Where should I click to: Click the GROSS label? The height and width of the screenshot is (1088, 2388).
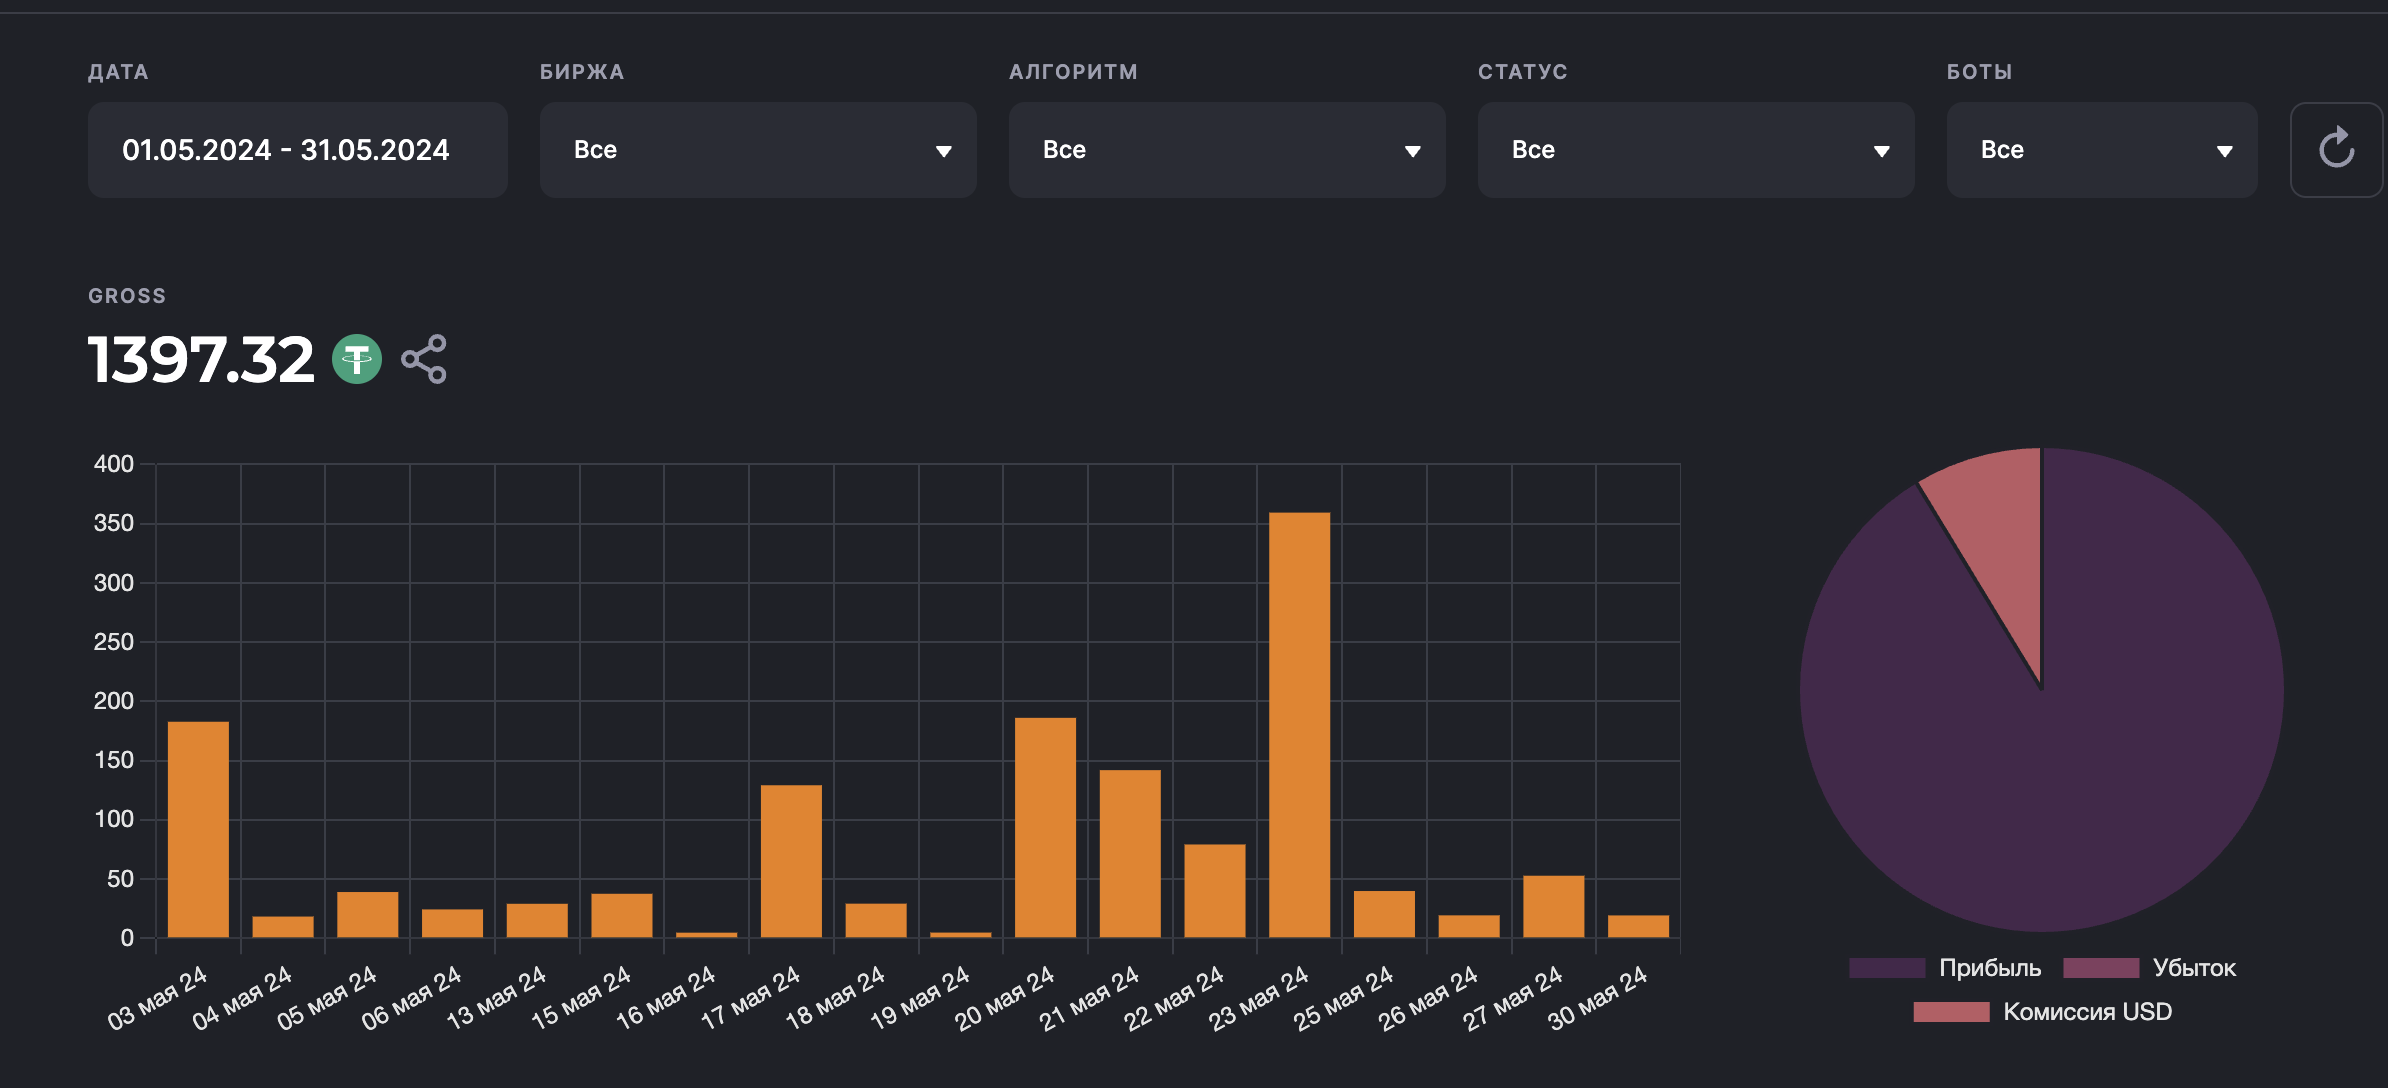(x=127, y=296)
